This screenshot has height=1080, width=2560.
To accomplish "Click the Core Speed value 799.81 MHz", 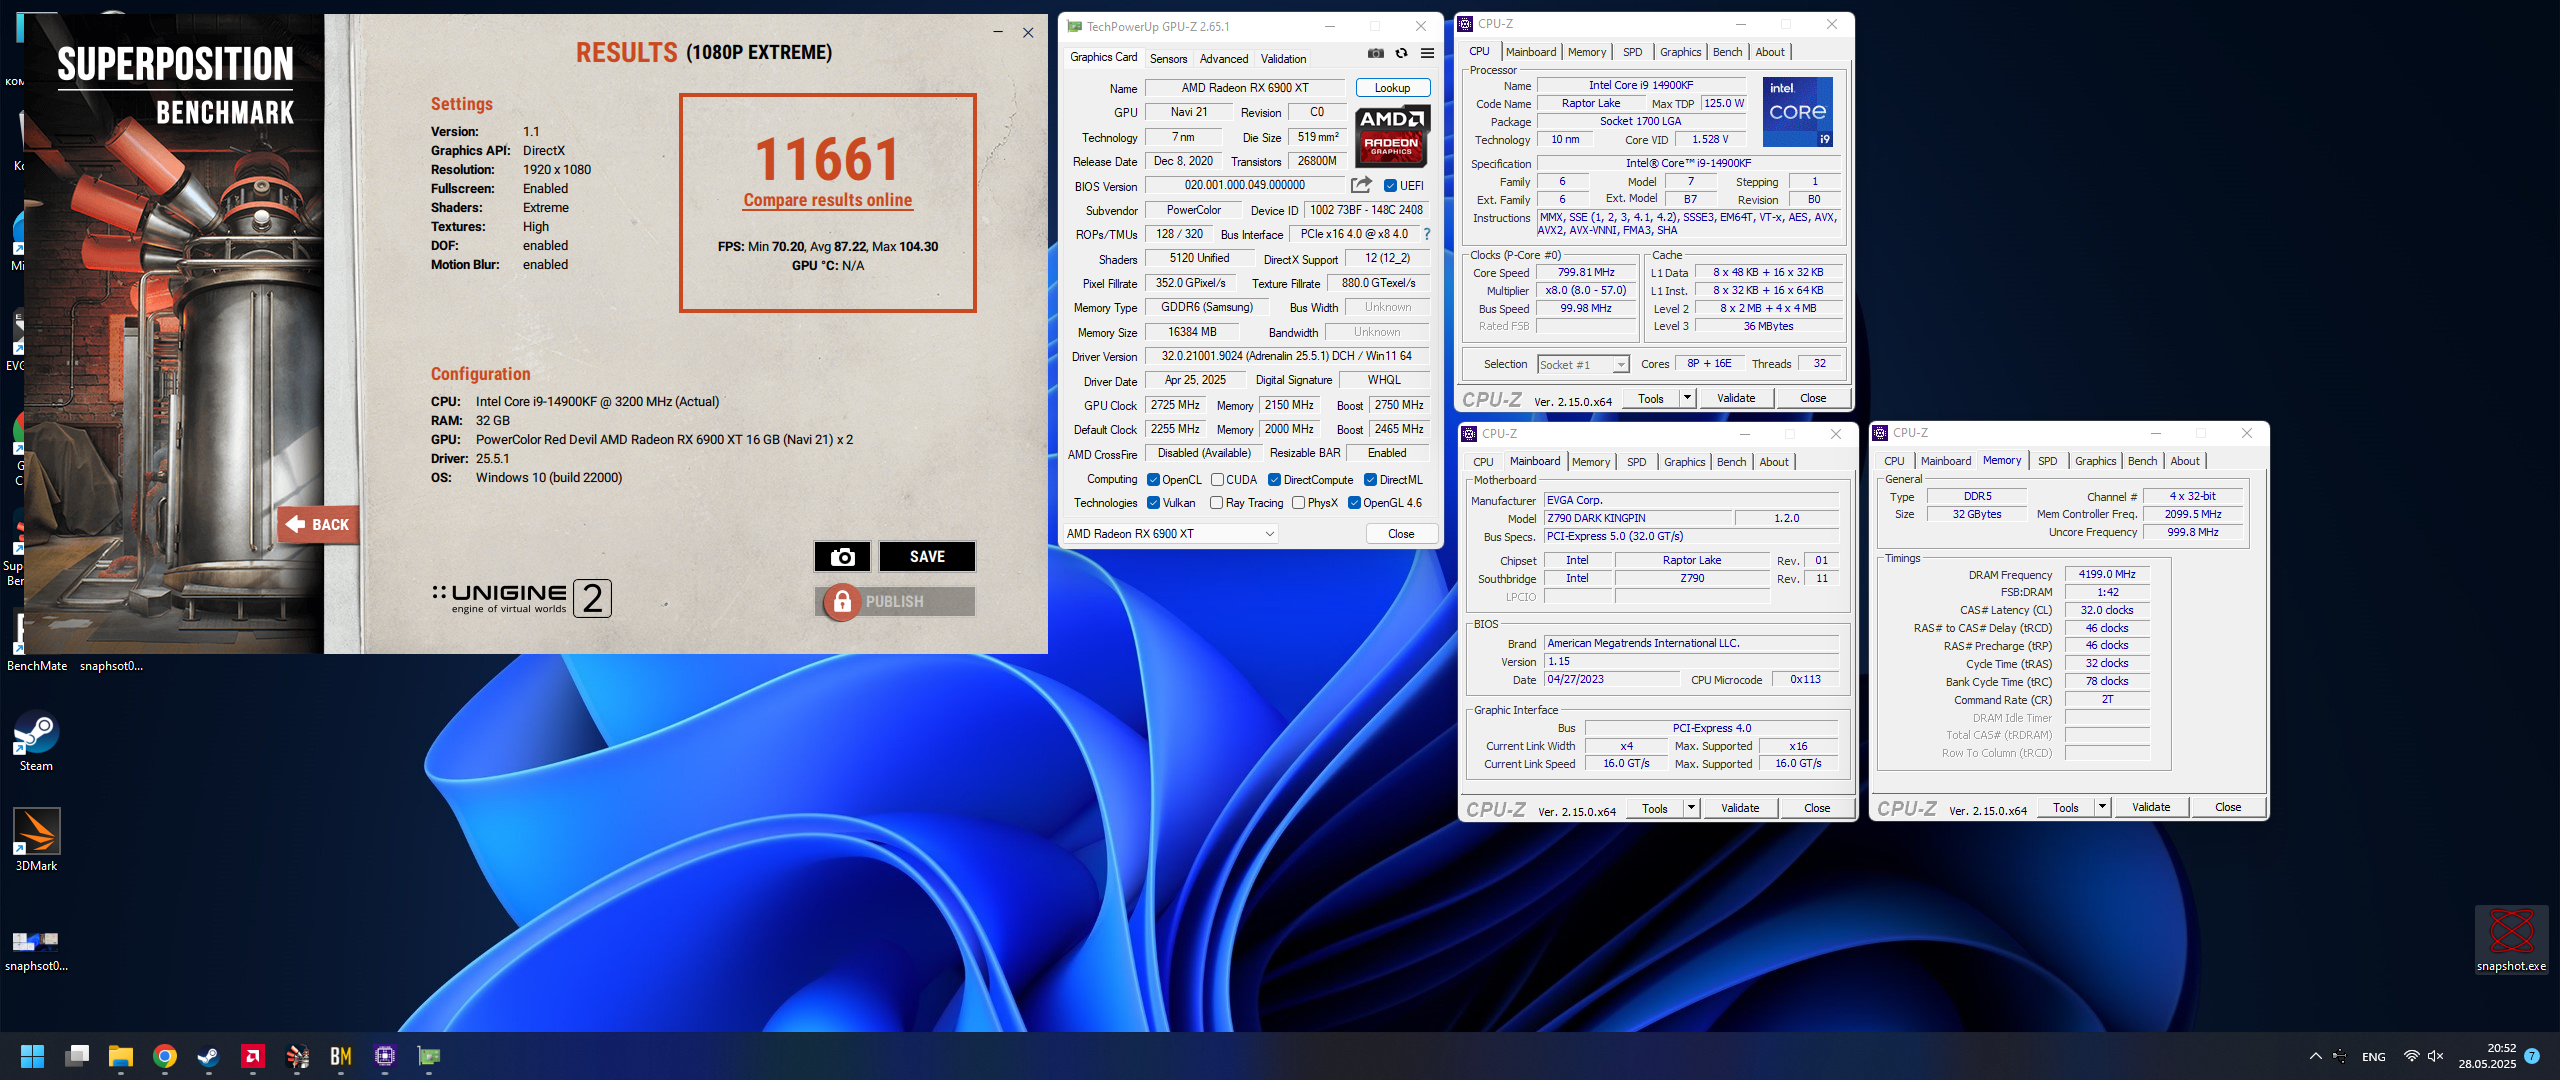I will pyautogui.click(x=1586, y=273).
